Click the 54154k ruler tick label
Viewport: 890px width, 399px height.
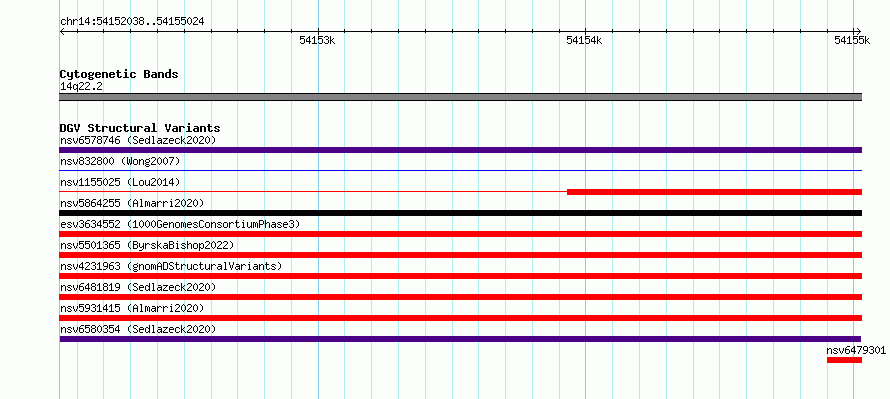(585, 40)
